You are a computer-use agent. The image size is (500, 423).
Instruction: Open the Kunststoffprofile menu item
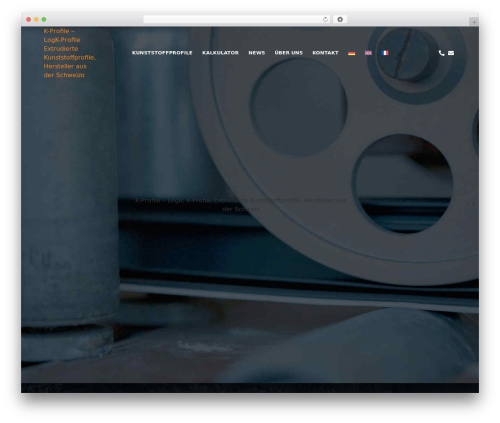pos(162,53)
